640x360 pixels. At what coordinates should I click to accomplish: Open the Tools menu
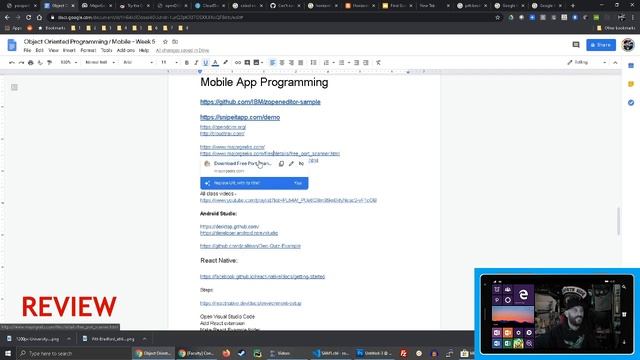click(106, 50)
